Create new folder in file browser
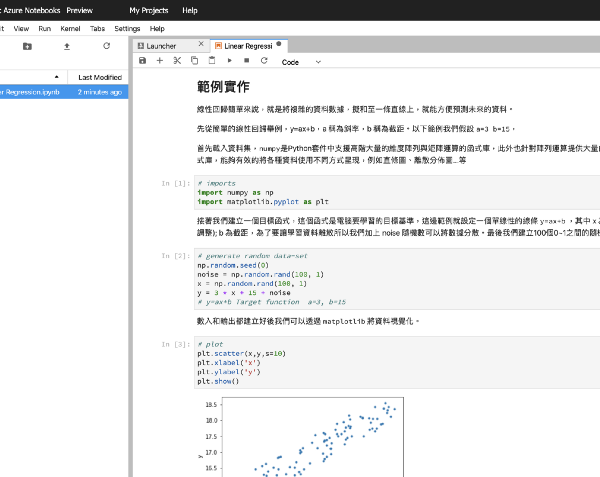This screenshot has height=477, width=600. tap(27, 46)
